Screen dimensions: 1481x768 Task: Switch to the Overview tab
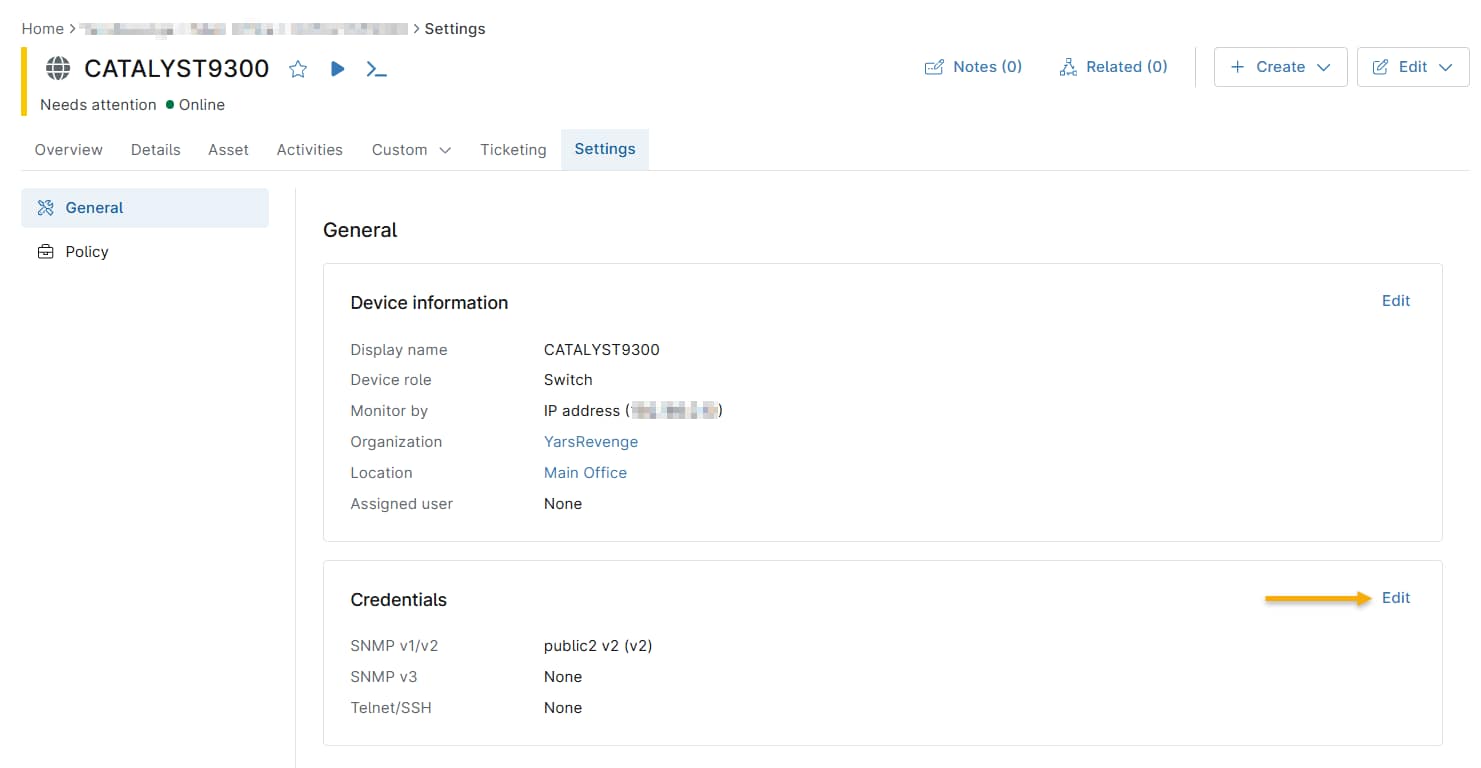tap(68, 150)
